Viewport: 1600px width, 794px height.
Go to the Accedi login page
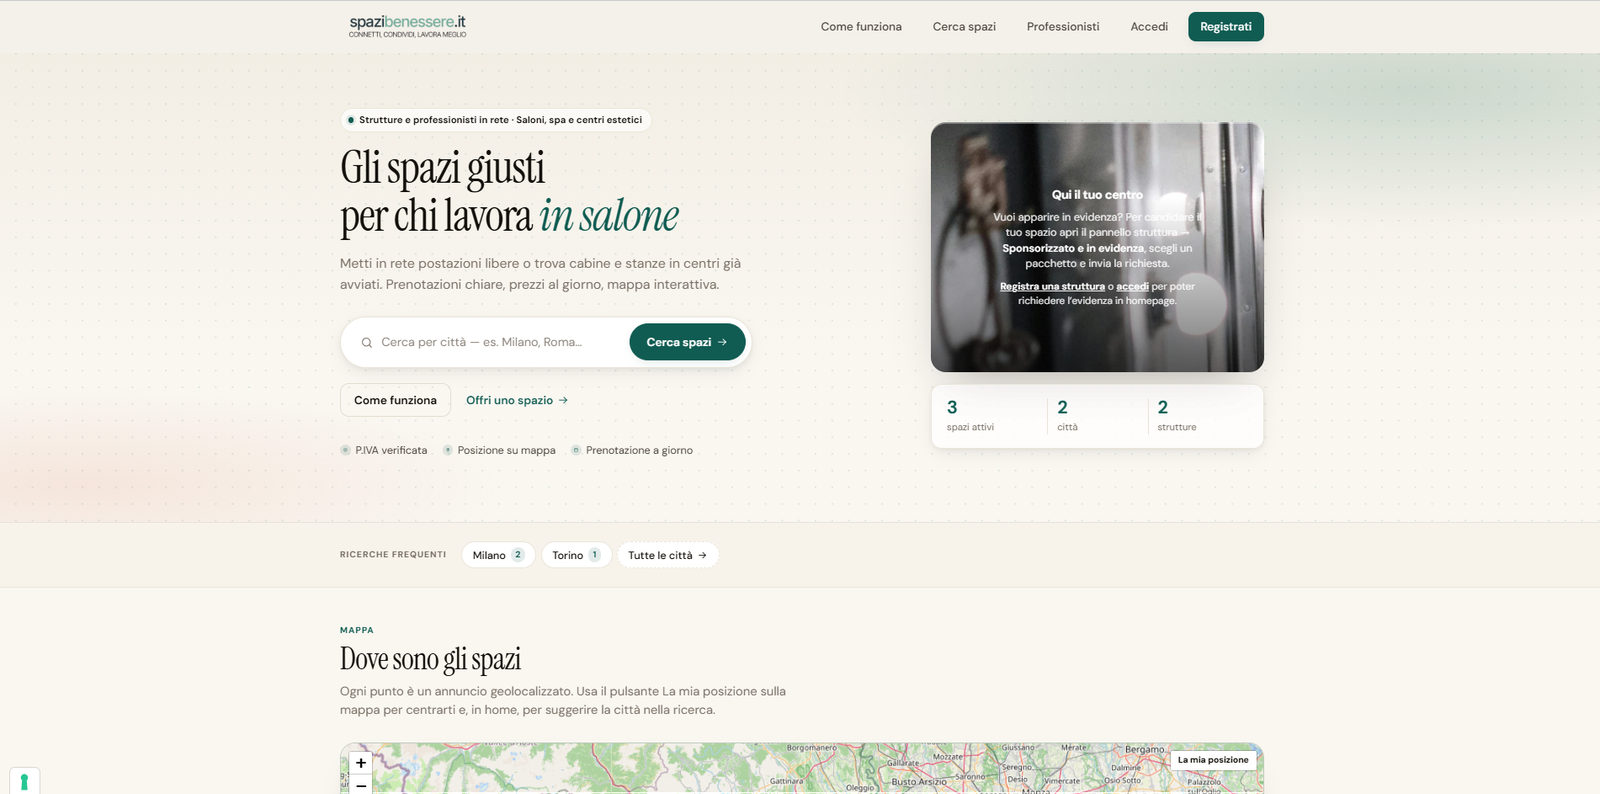(1149, 27)
